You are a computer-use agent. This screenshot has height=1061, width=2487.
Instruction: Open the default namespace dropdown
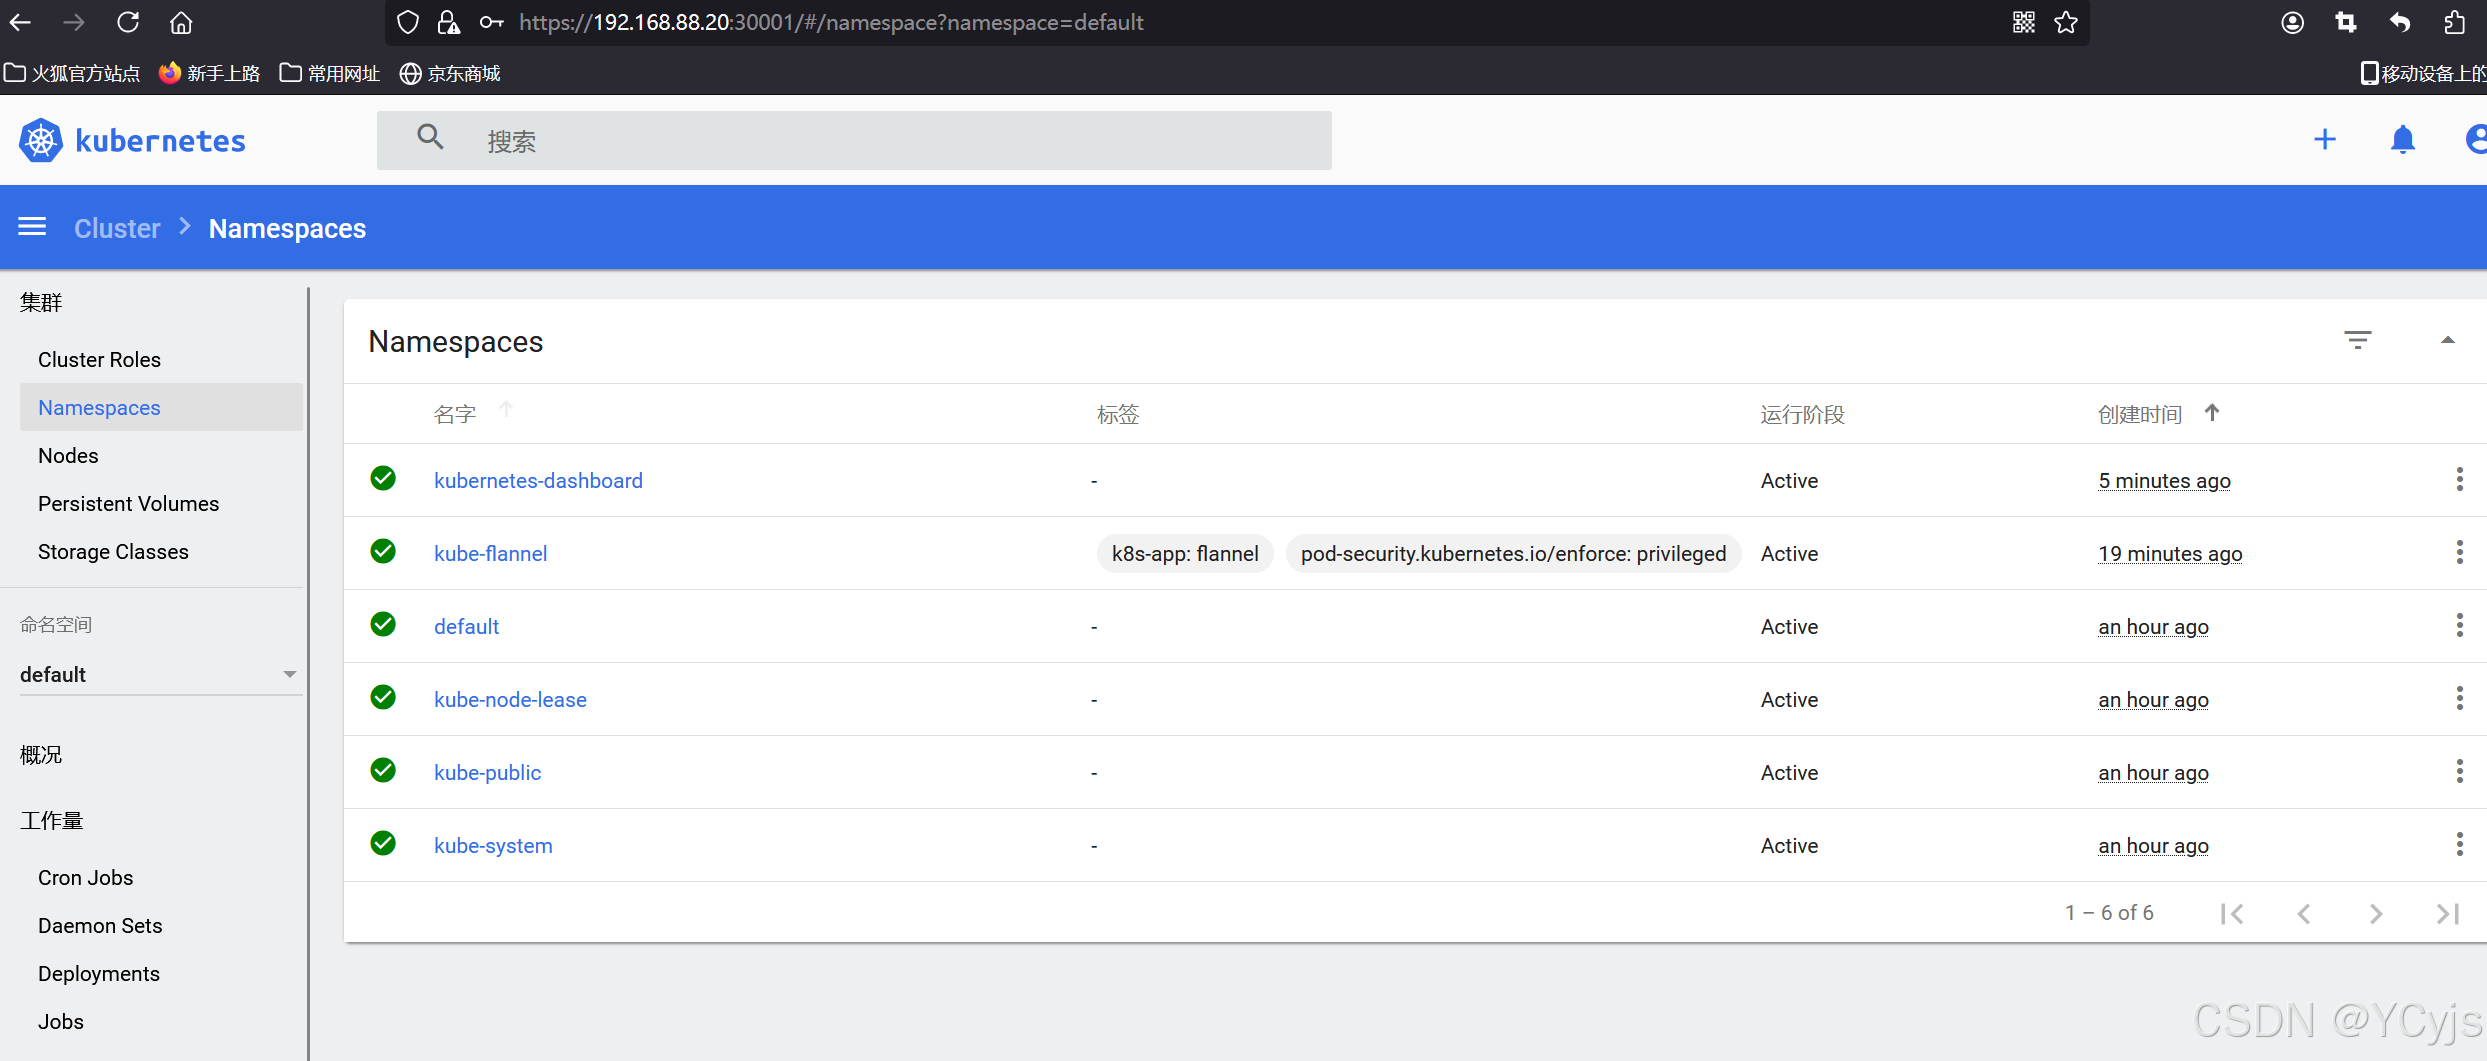pos(160,674)
